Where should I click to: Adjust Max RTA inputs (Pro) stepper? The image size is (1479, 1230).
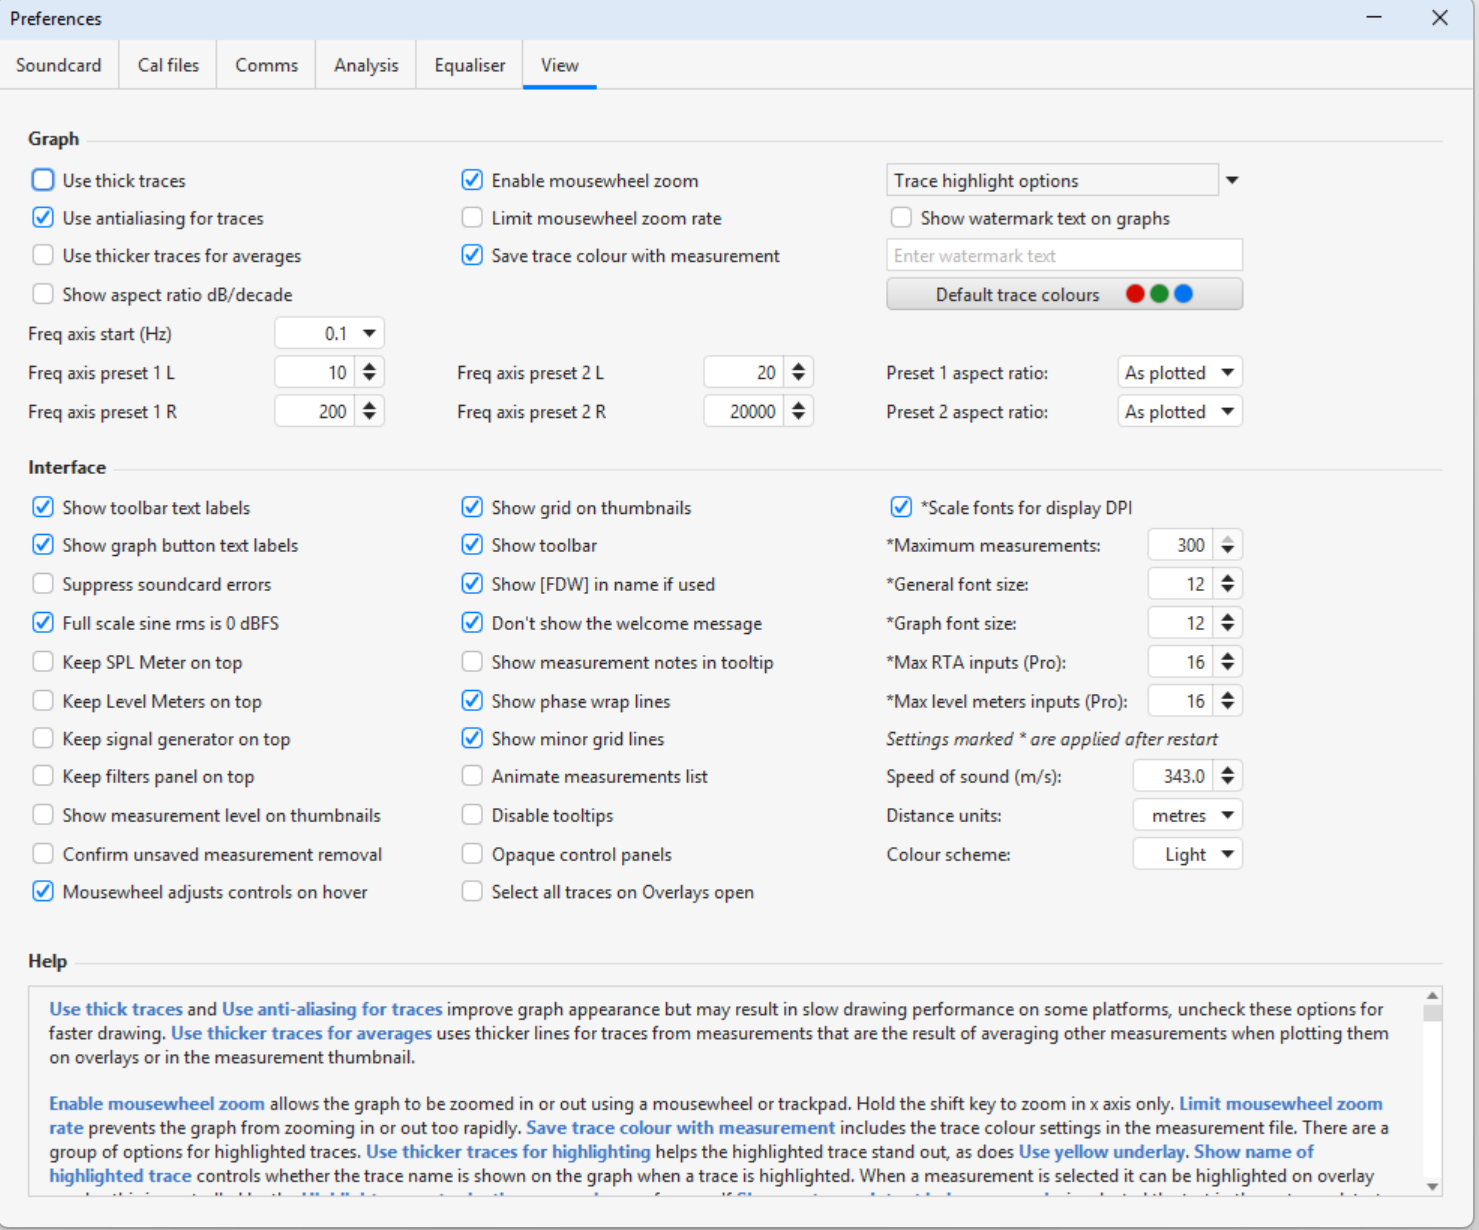[x=1227, y=662]
